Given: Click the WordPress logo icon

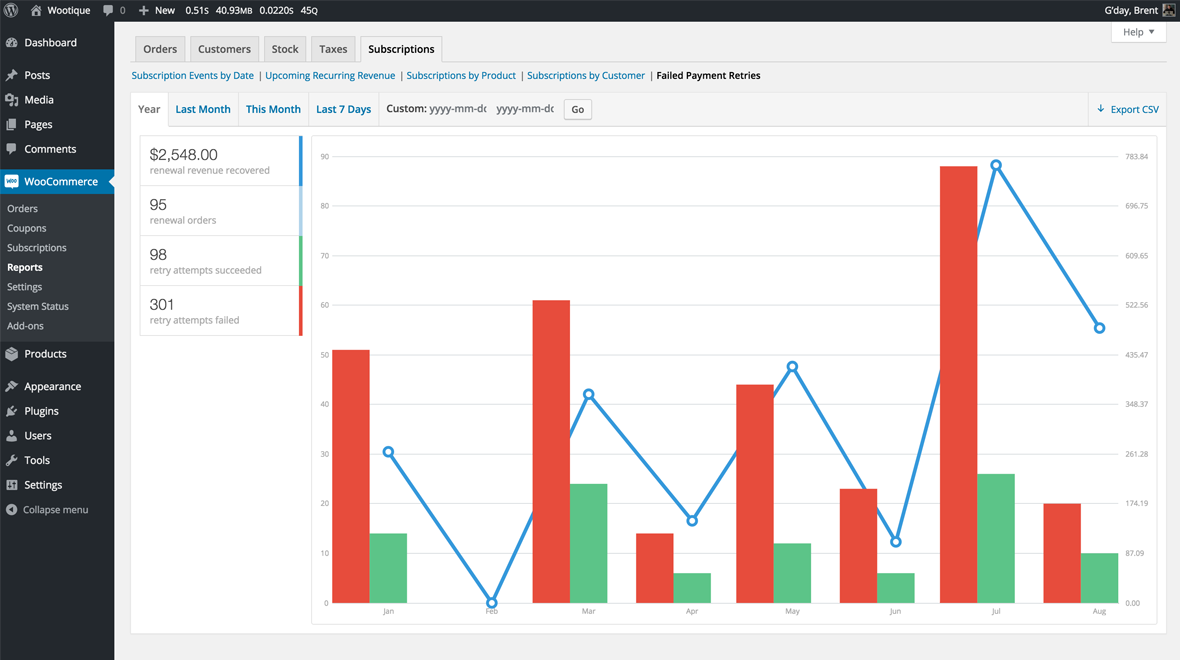Looking at the screenshot, I should coord(12,10).
